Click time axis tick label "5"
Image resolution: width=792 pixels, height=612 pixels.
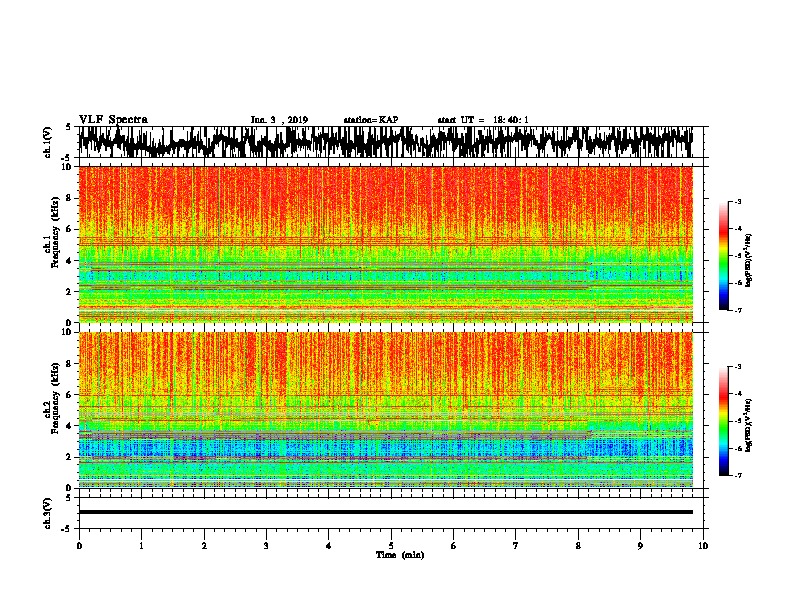pos(391,546)
